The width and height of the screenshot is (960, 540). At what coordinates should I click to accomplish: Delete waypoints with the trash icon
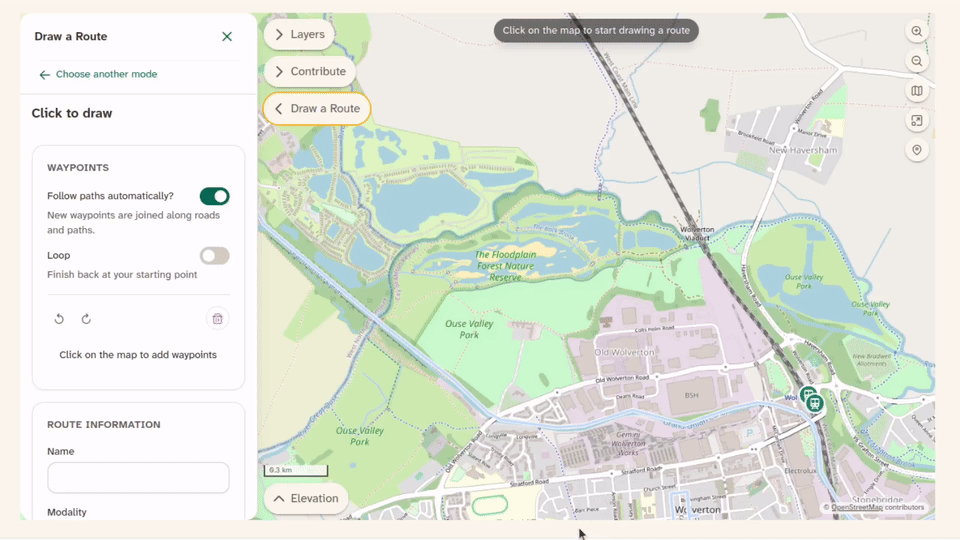point(217,318)
